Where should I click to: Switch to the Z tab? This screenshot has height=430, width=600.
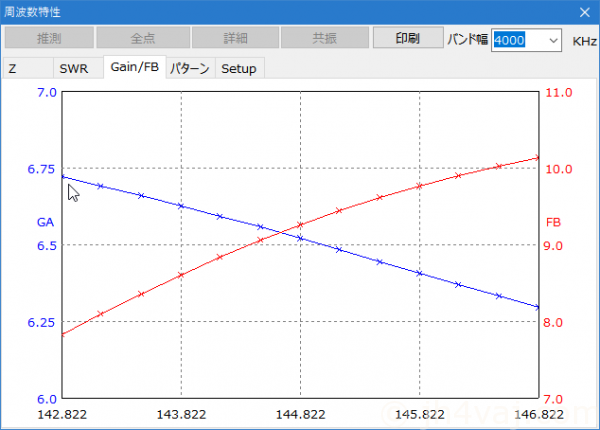pos(13,69)
